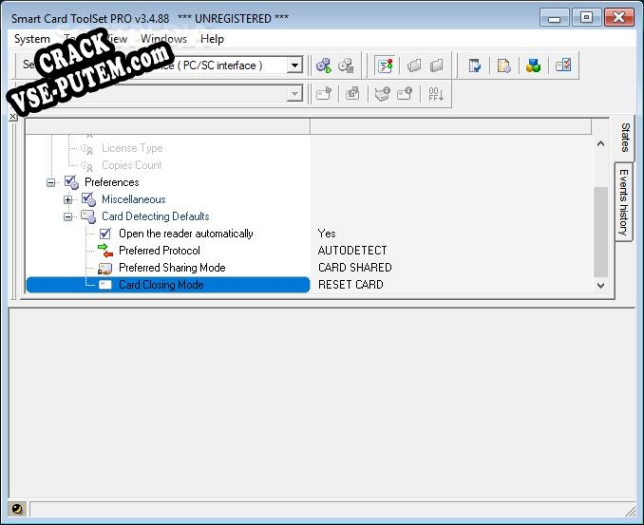Click the status bar text field
644x525 pixels.
pyautogui.click(x=332, y=509)
